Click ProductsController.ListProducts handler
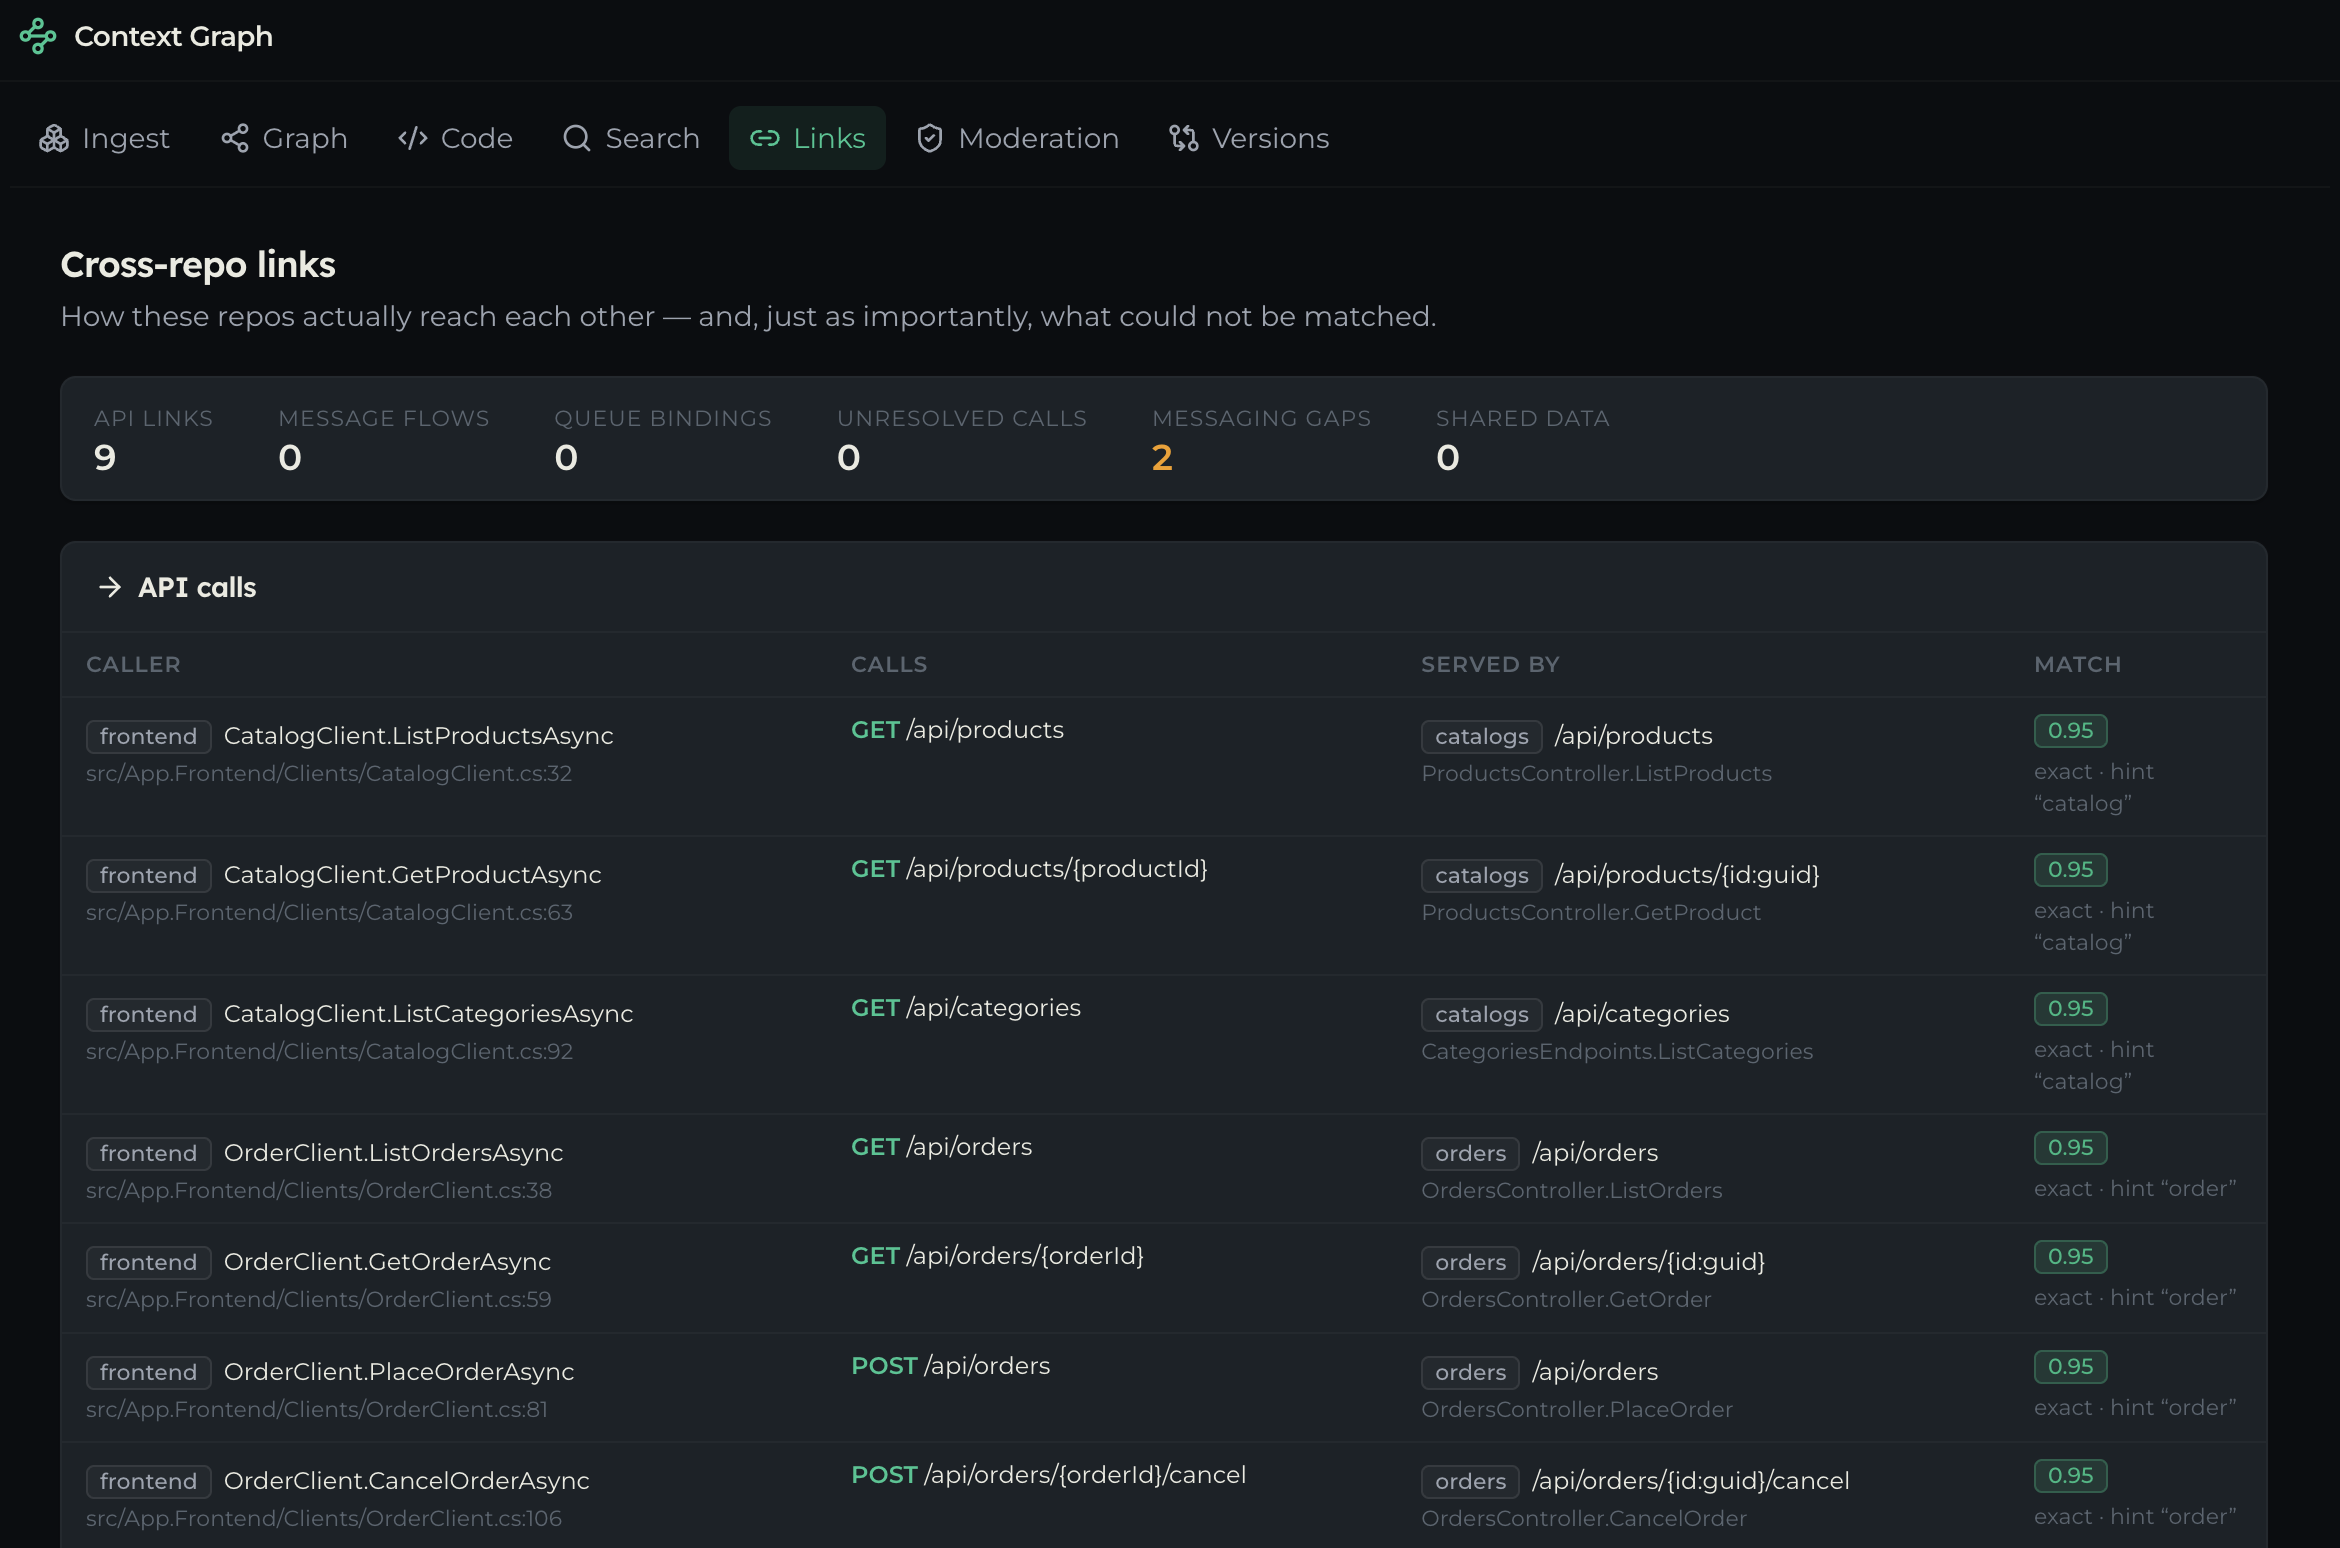This screenshot has width=2340, height=1548. [1596, 774]
